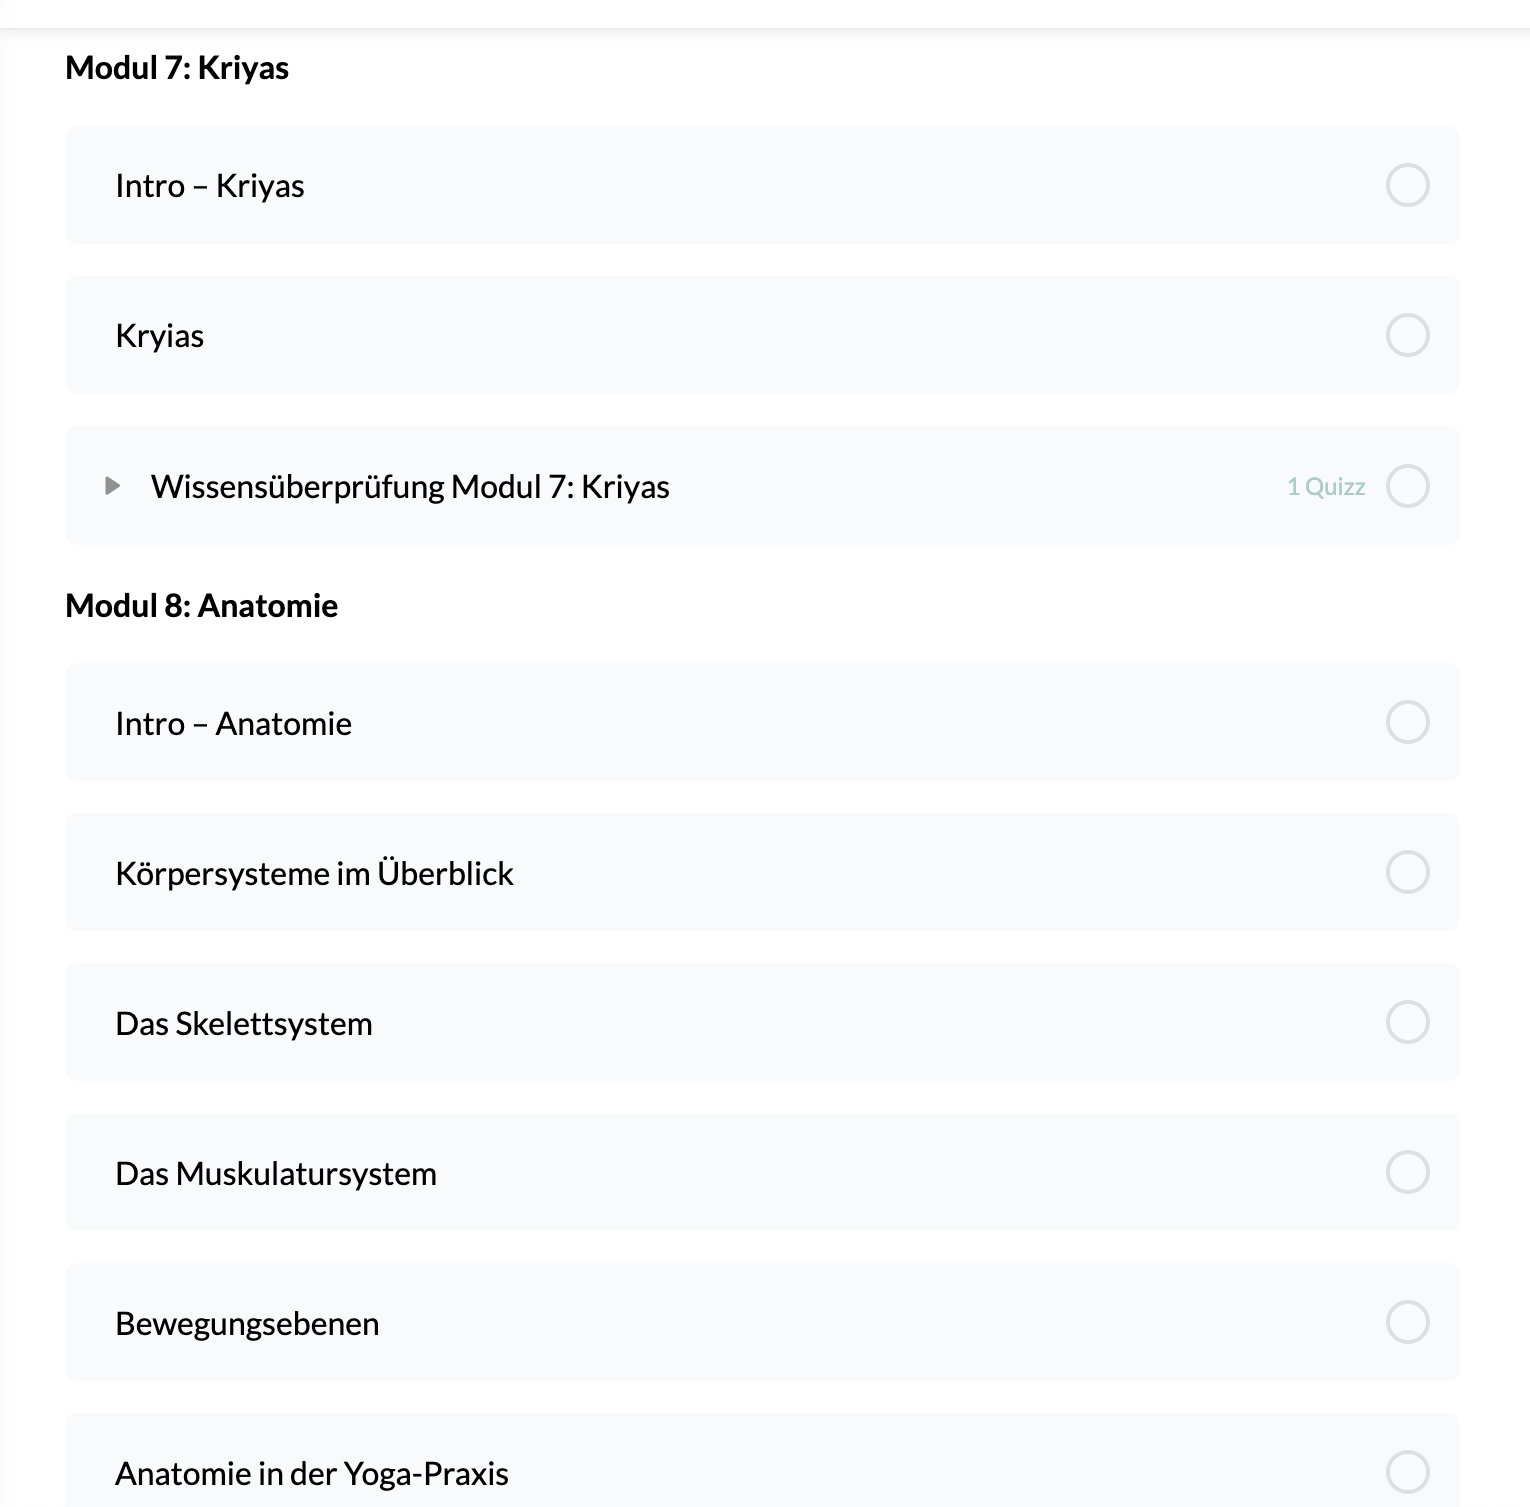
Task: Select the Bewegungsebenen lesson title
Action: click(247, 1324)
